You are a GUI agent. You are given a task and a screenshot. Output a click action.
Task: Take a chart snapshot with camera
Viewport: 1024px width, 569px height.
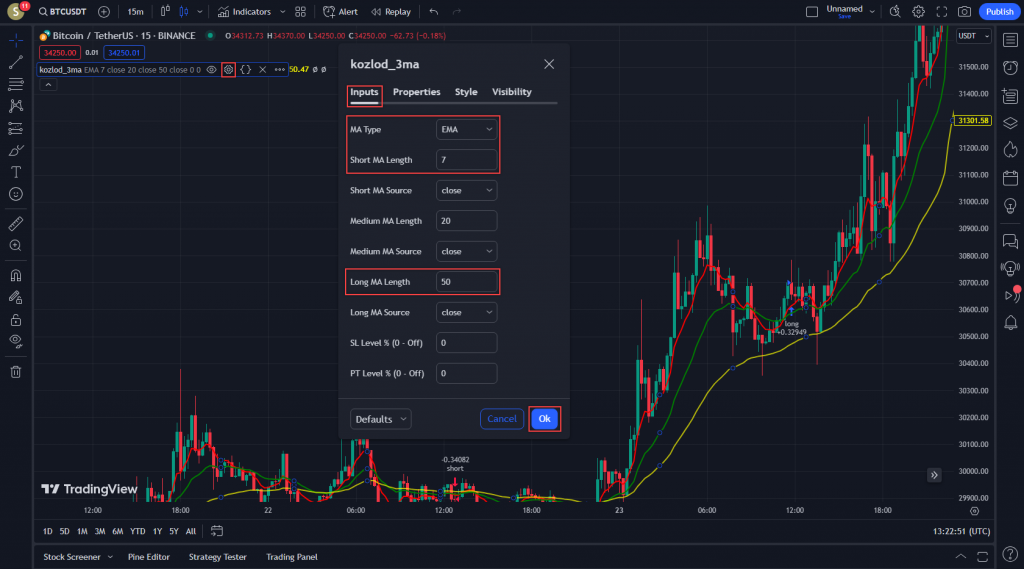click(x=965, y=12)
